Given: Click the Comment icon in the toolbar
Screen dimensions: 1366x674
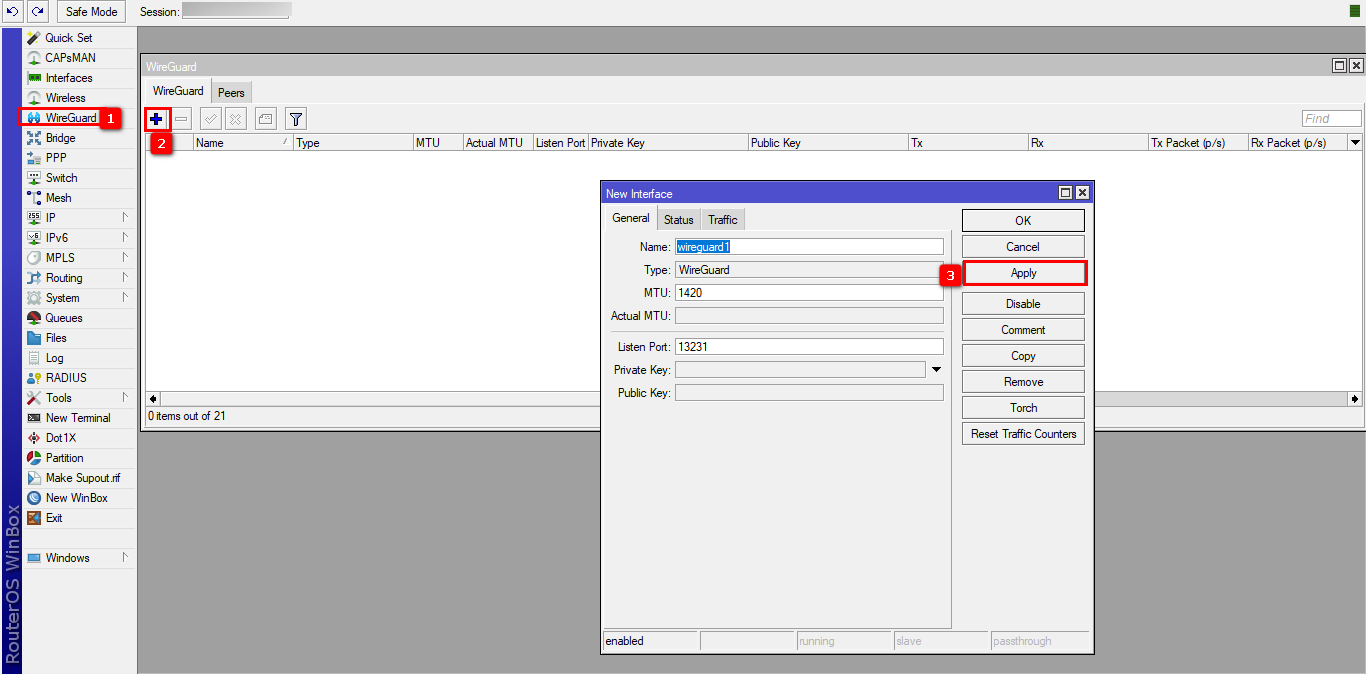Looking at the screenshot, I should pos(265,119).
